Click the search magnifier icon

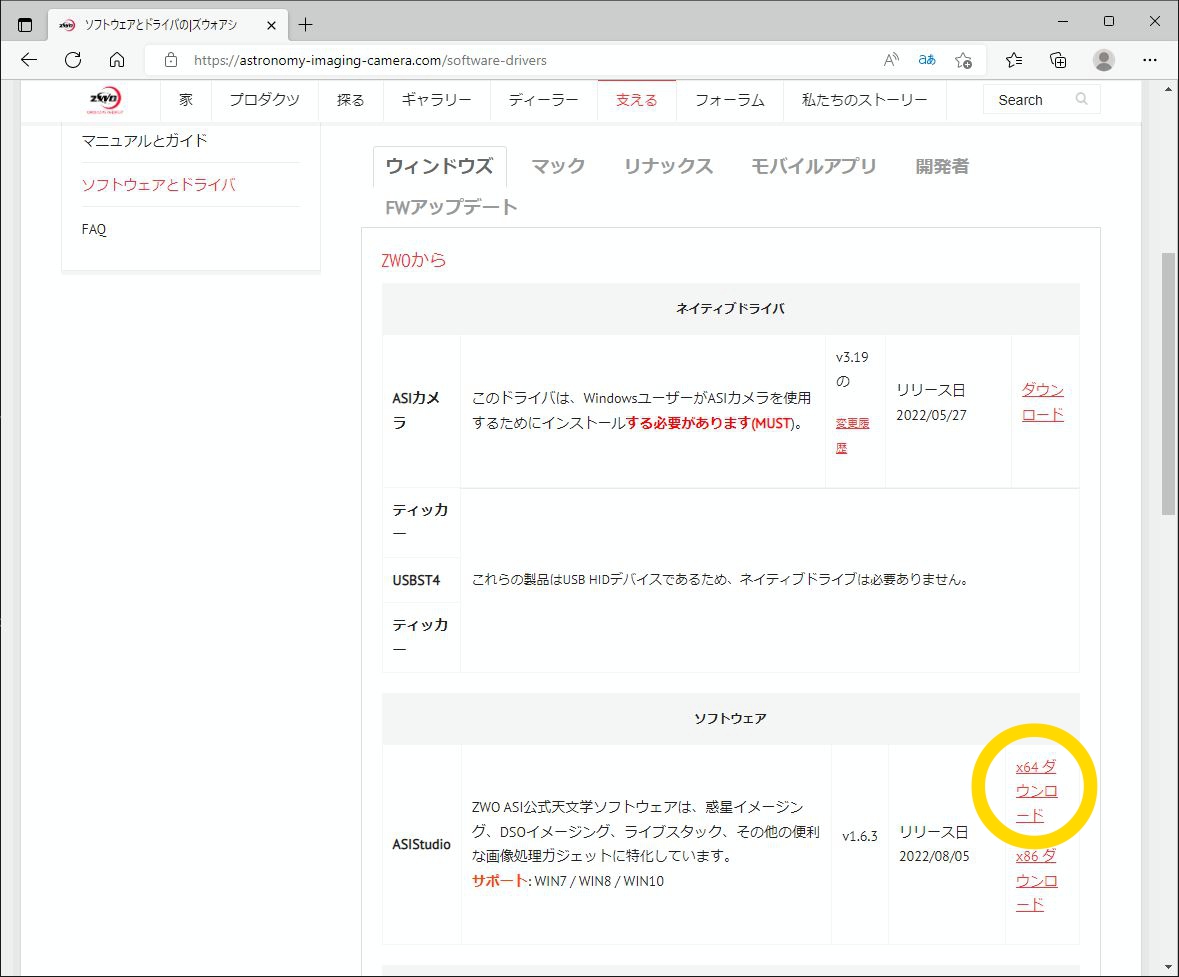tap(1081, 99)
